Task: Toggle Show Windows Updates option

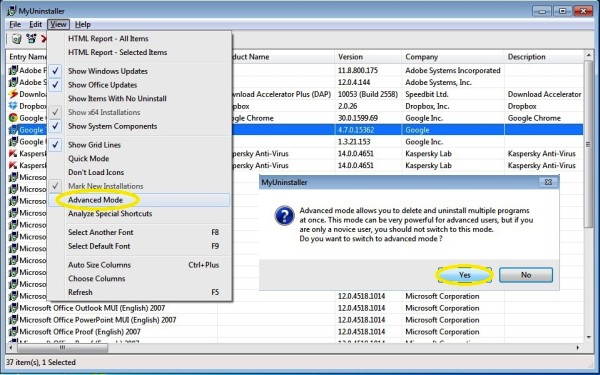Action: tap(140, 71)
